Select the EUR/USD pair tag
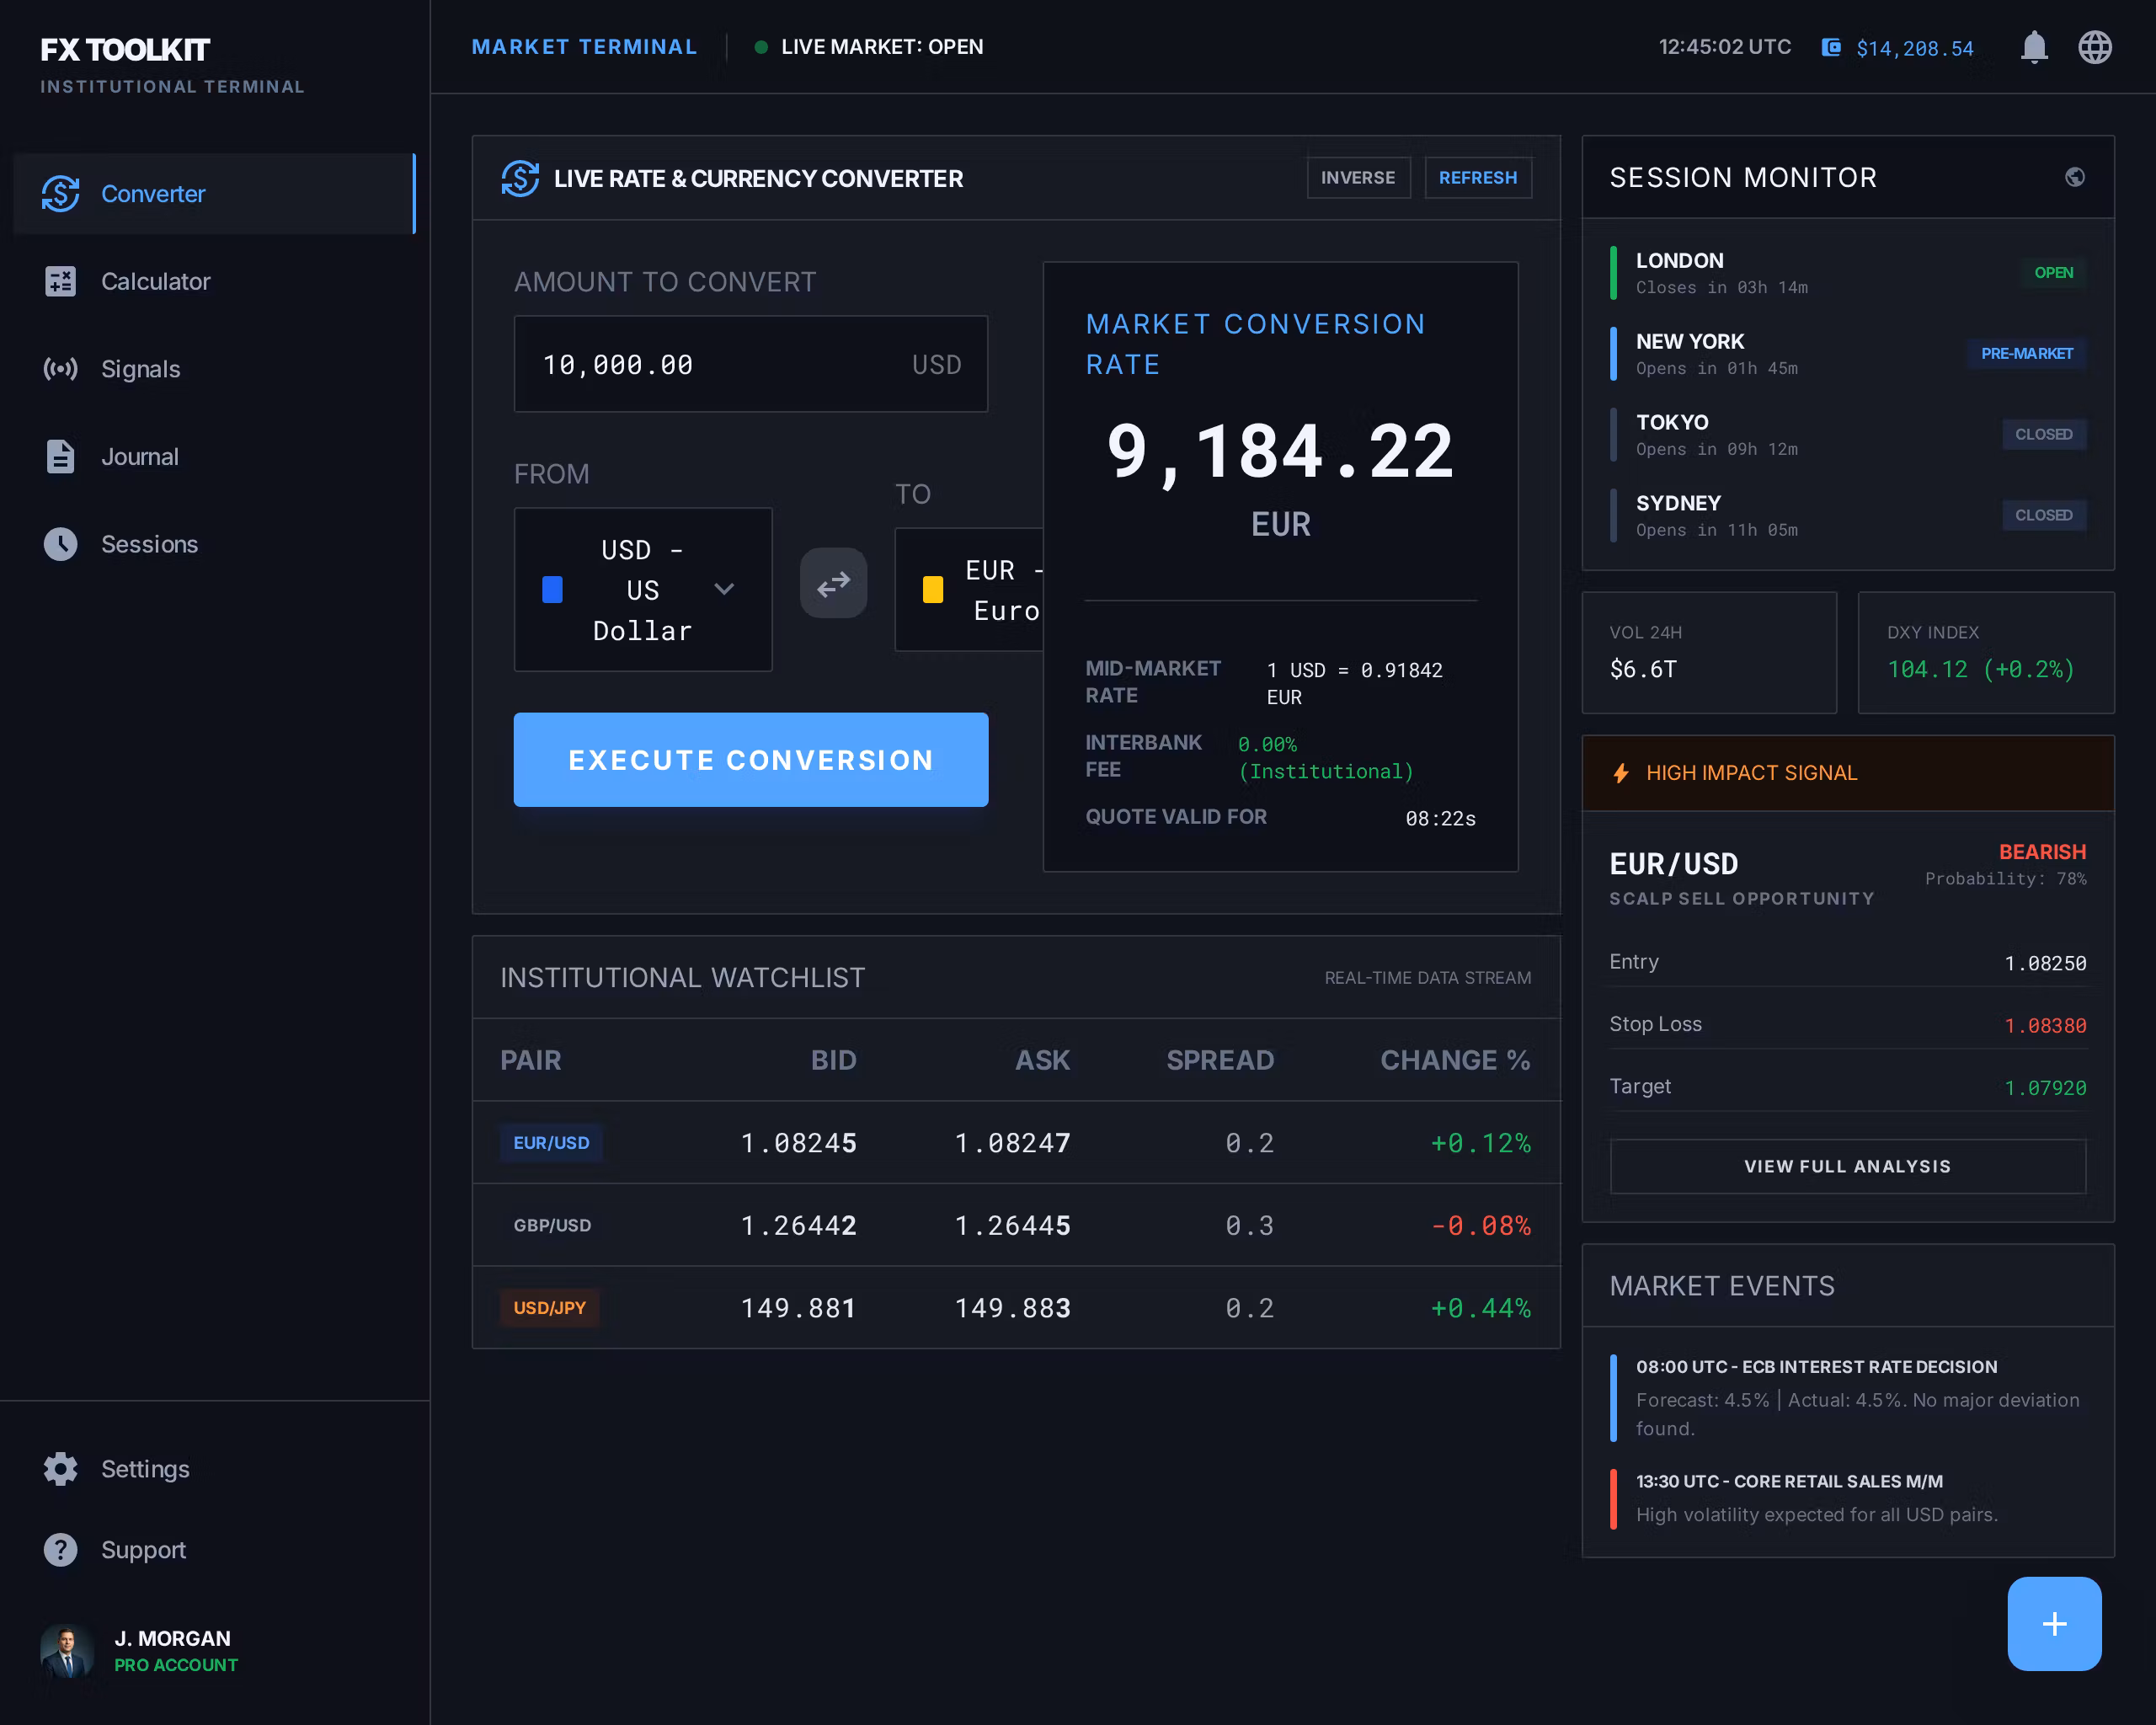Viewport: 2156px width, 1725px height. click(x=551, y=1142)
